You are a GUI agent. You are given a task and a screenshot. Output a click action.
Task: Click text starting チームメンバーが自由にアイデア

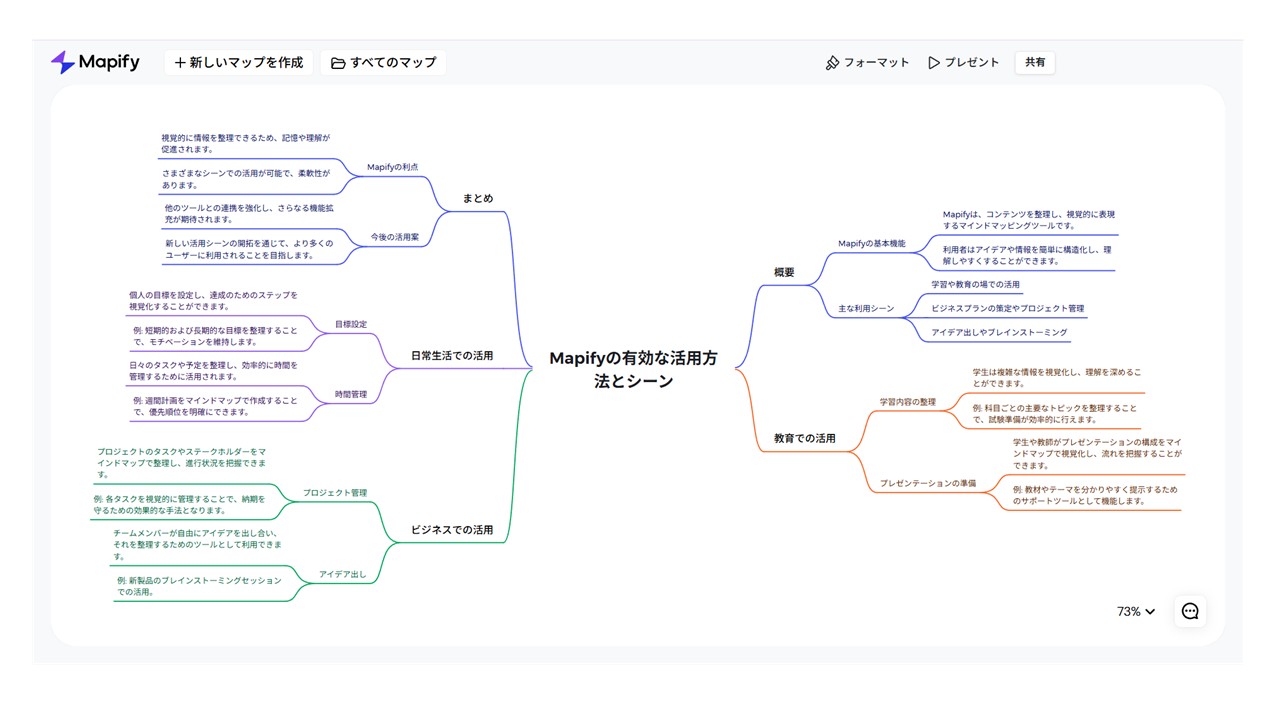(197, 545)
